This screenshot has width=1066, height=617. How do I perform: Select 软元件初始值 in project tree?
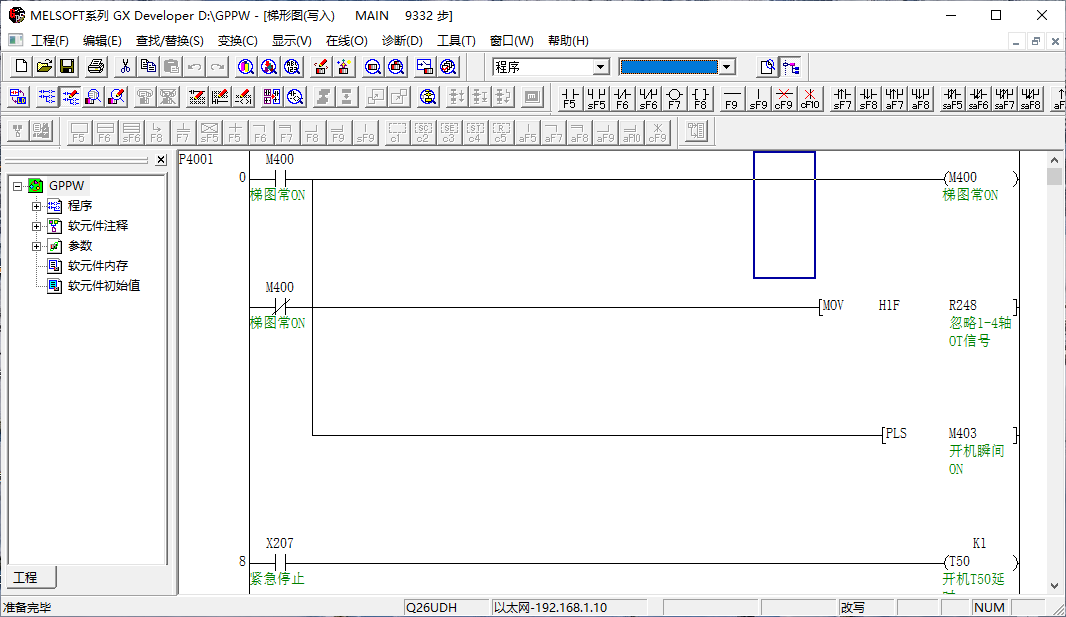(104, 285)
